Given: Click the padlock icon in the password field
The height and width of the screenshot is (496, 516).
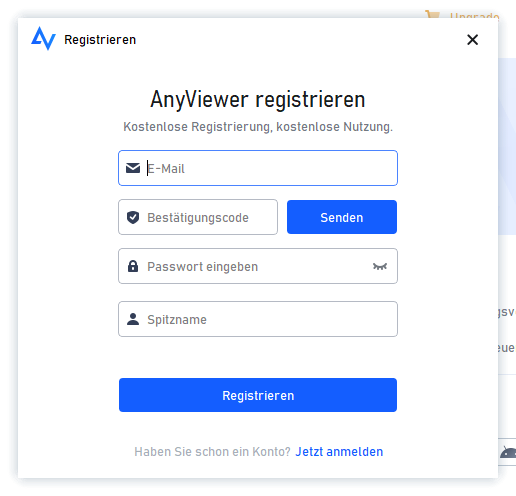Looking at the screenshot, I should point(133,266).
